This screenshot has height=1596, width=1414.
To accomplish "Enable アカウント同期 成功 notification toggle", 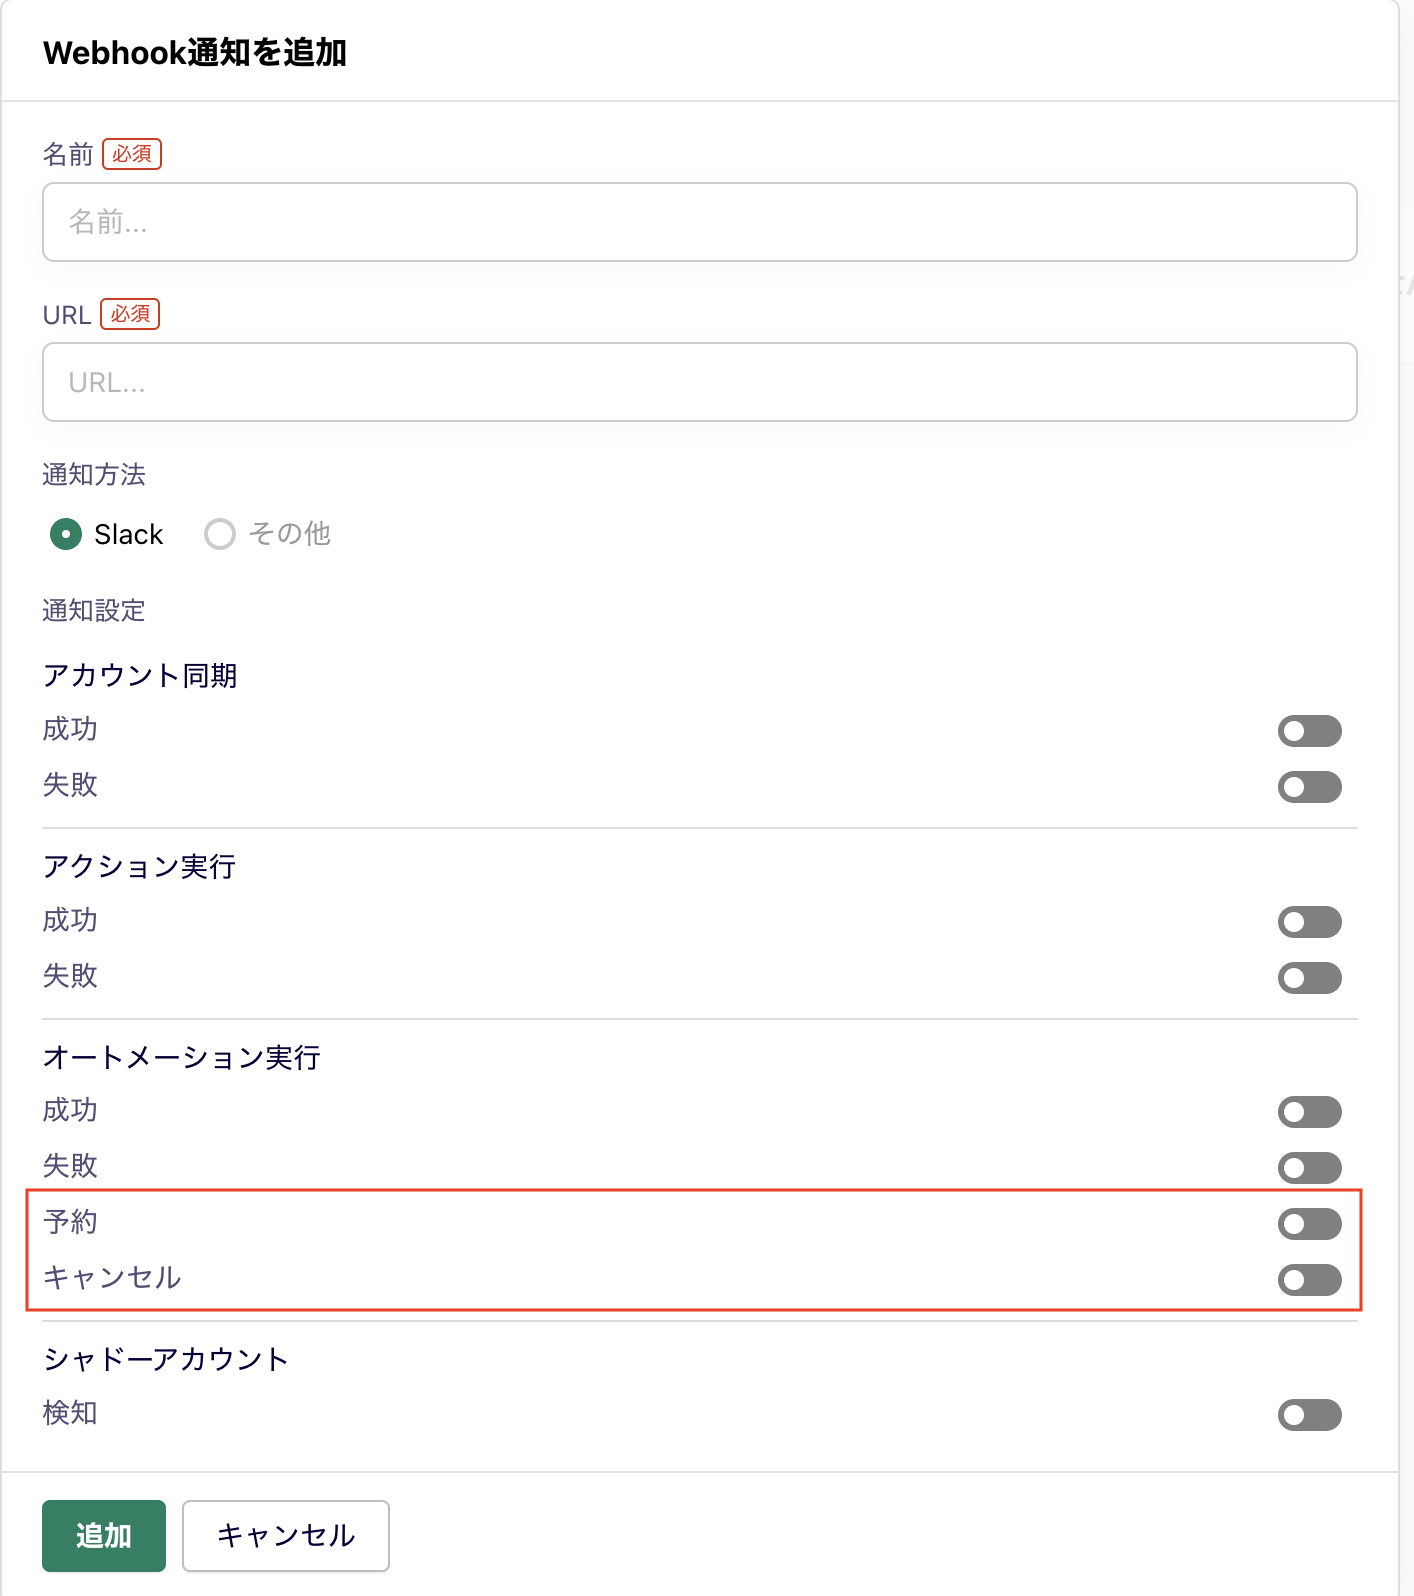I will pyautogui.click(x=1309, y=731).
